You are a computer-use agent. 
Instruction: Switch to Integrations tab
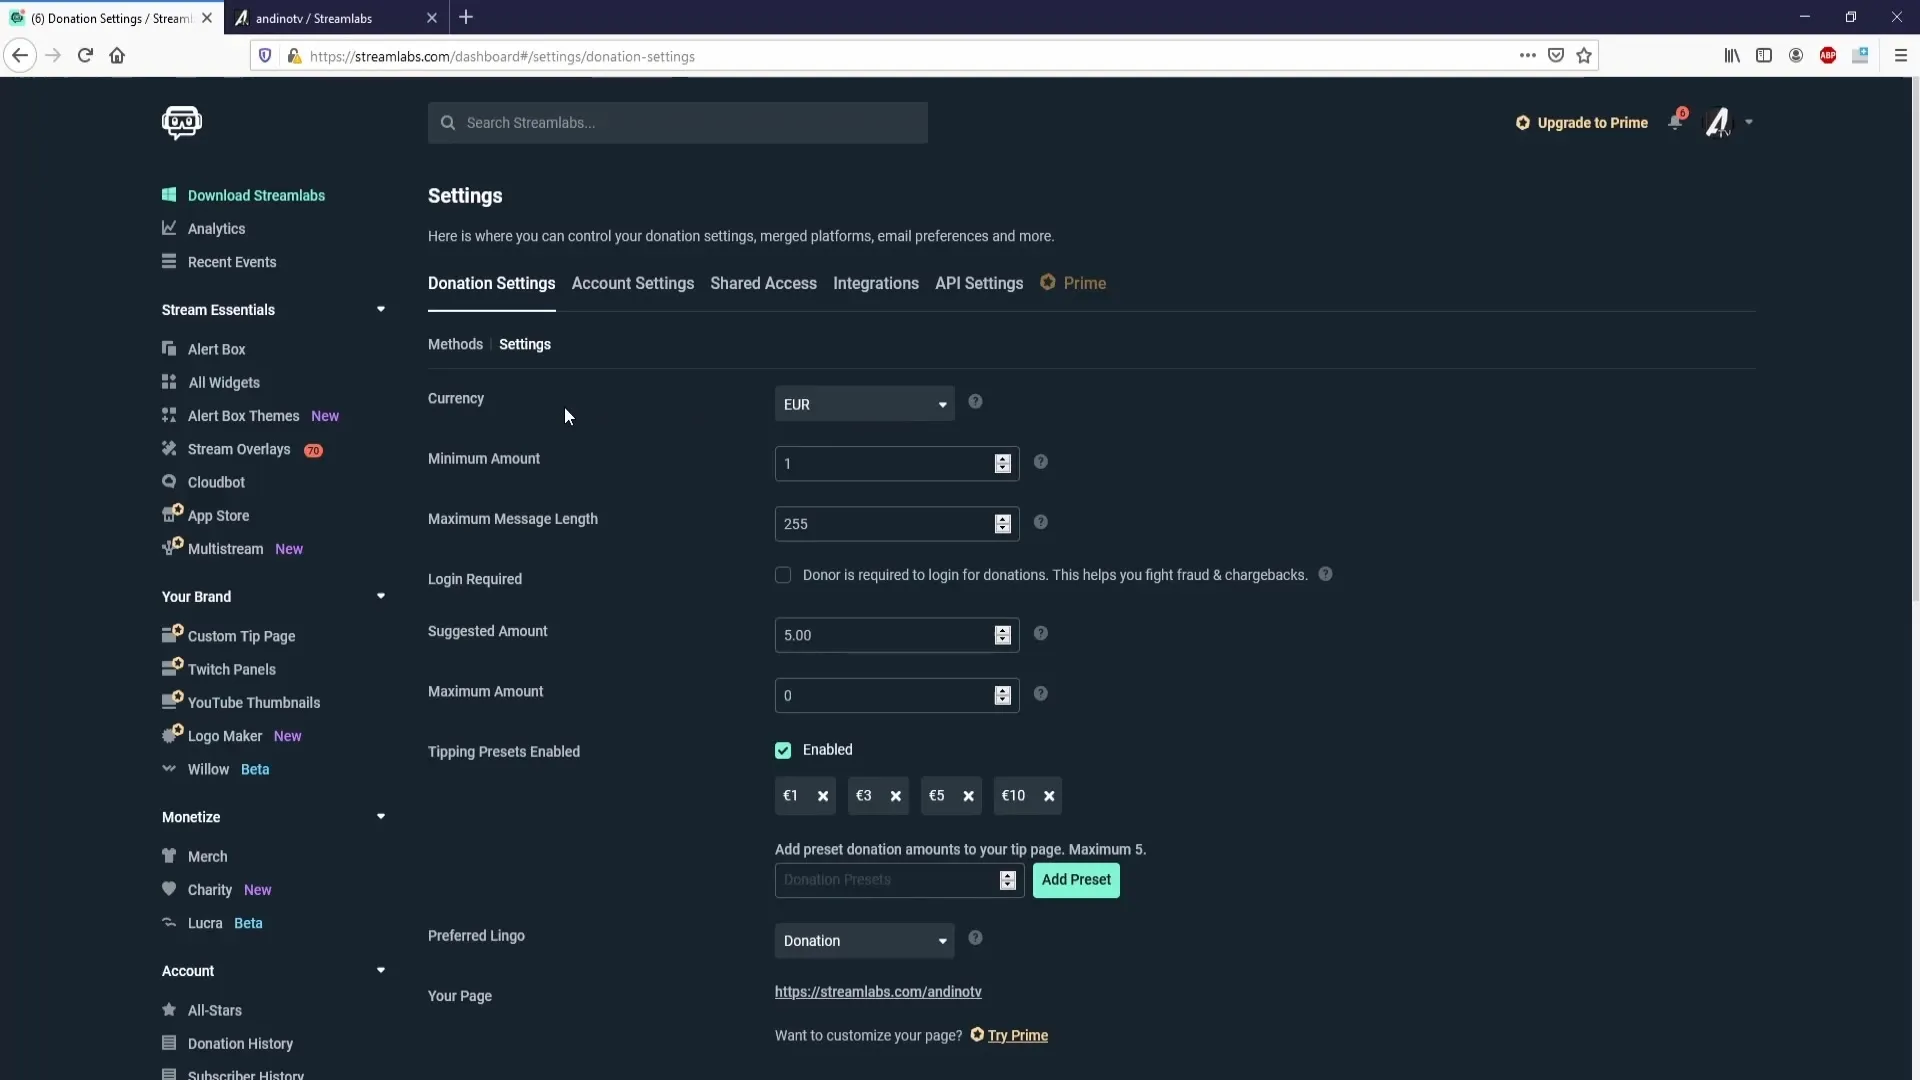pyautogui.click(x=876, y=283)
